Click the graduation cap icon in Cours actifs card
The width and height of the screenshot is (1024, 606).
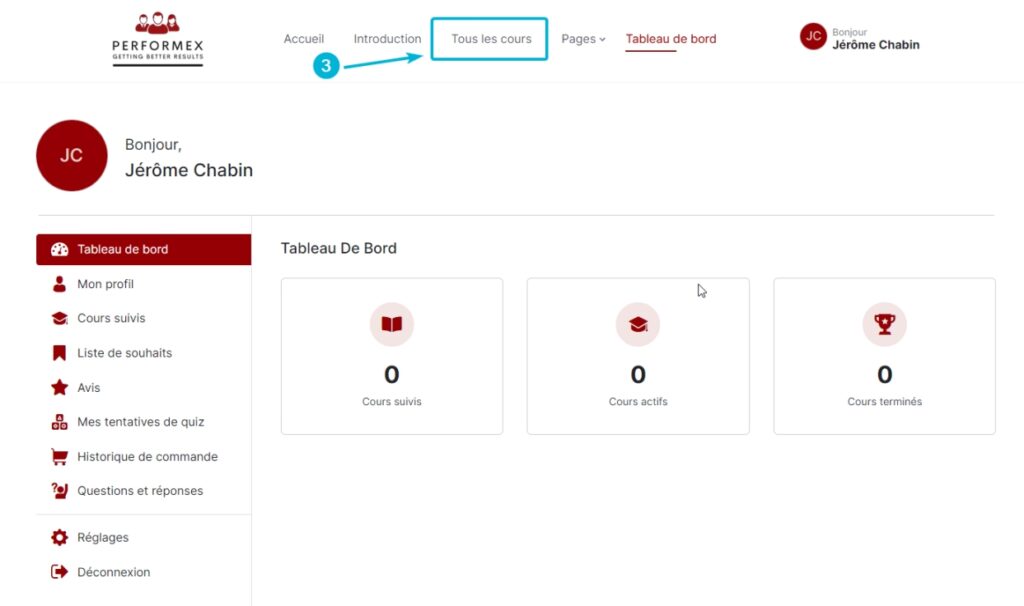[638, 324]
